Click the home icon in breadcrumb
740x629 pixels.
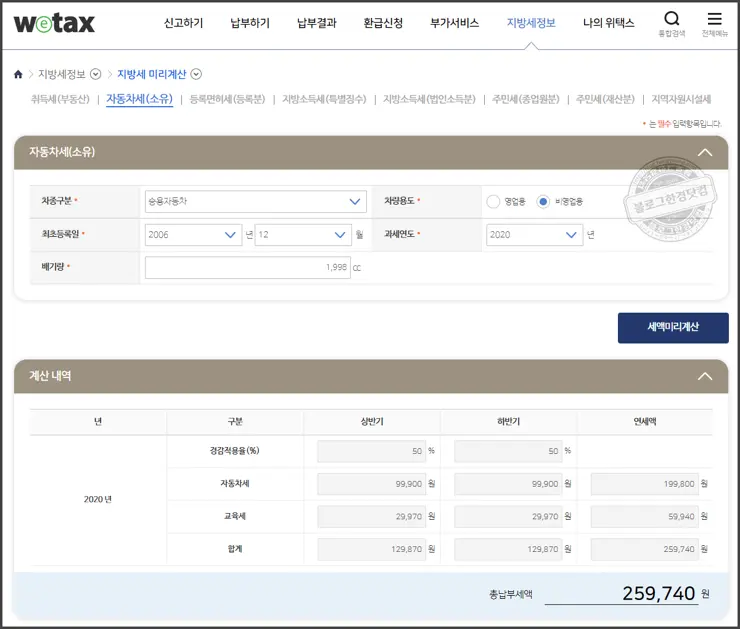(x=18, y=74)
